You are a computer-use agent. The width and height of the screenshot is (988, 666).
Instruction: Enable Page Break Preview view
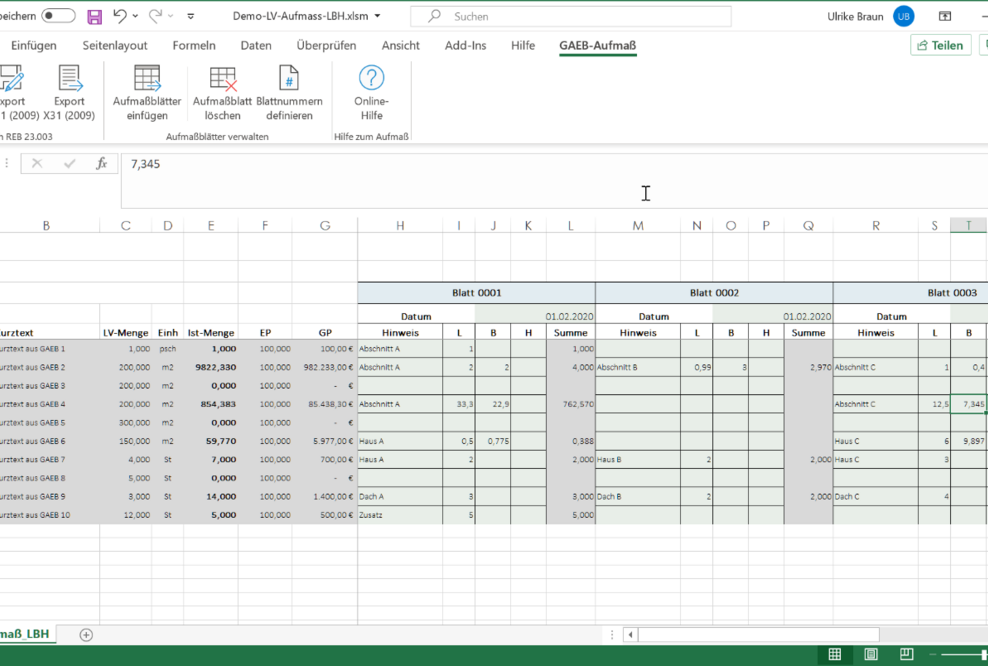coord(905,655)
